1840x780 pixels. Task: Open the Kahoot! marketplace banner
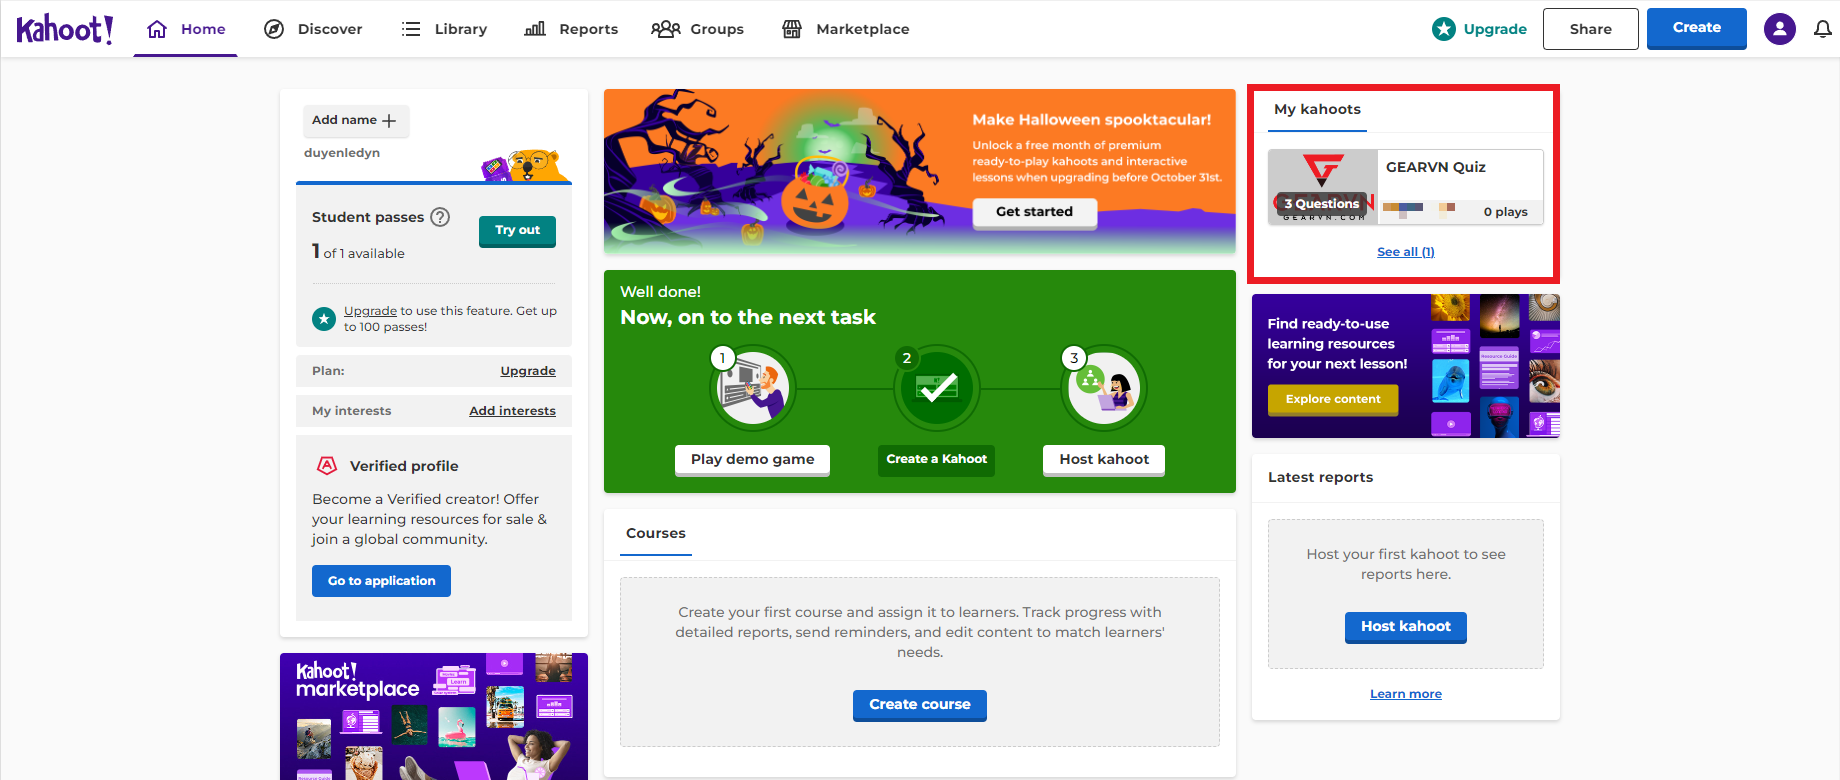434,716
